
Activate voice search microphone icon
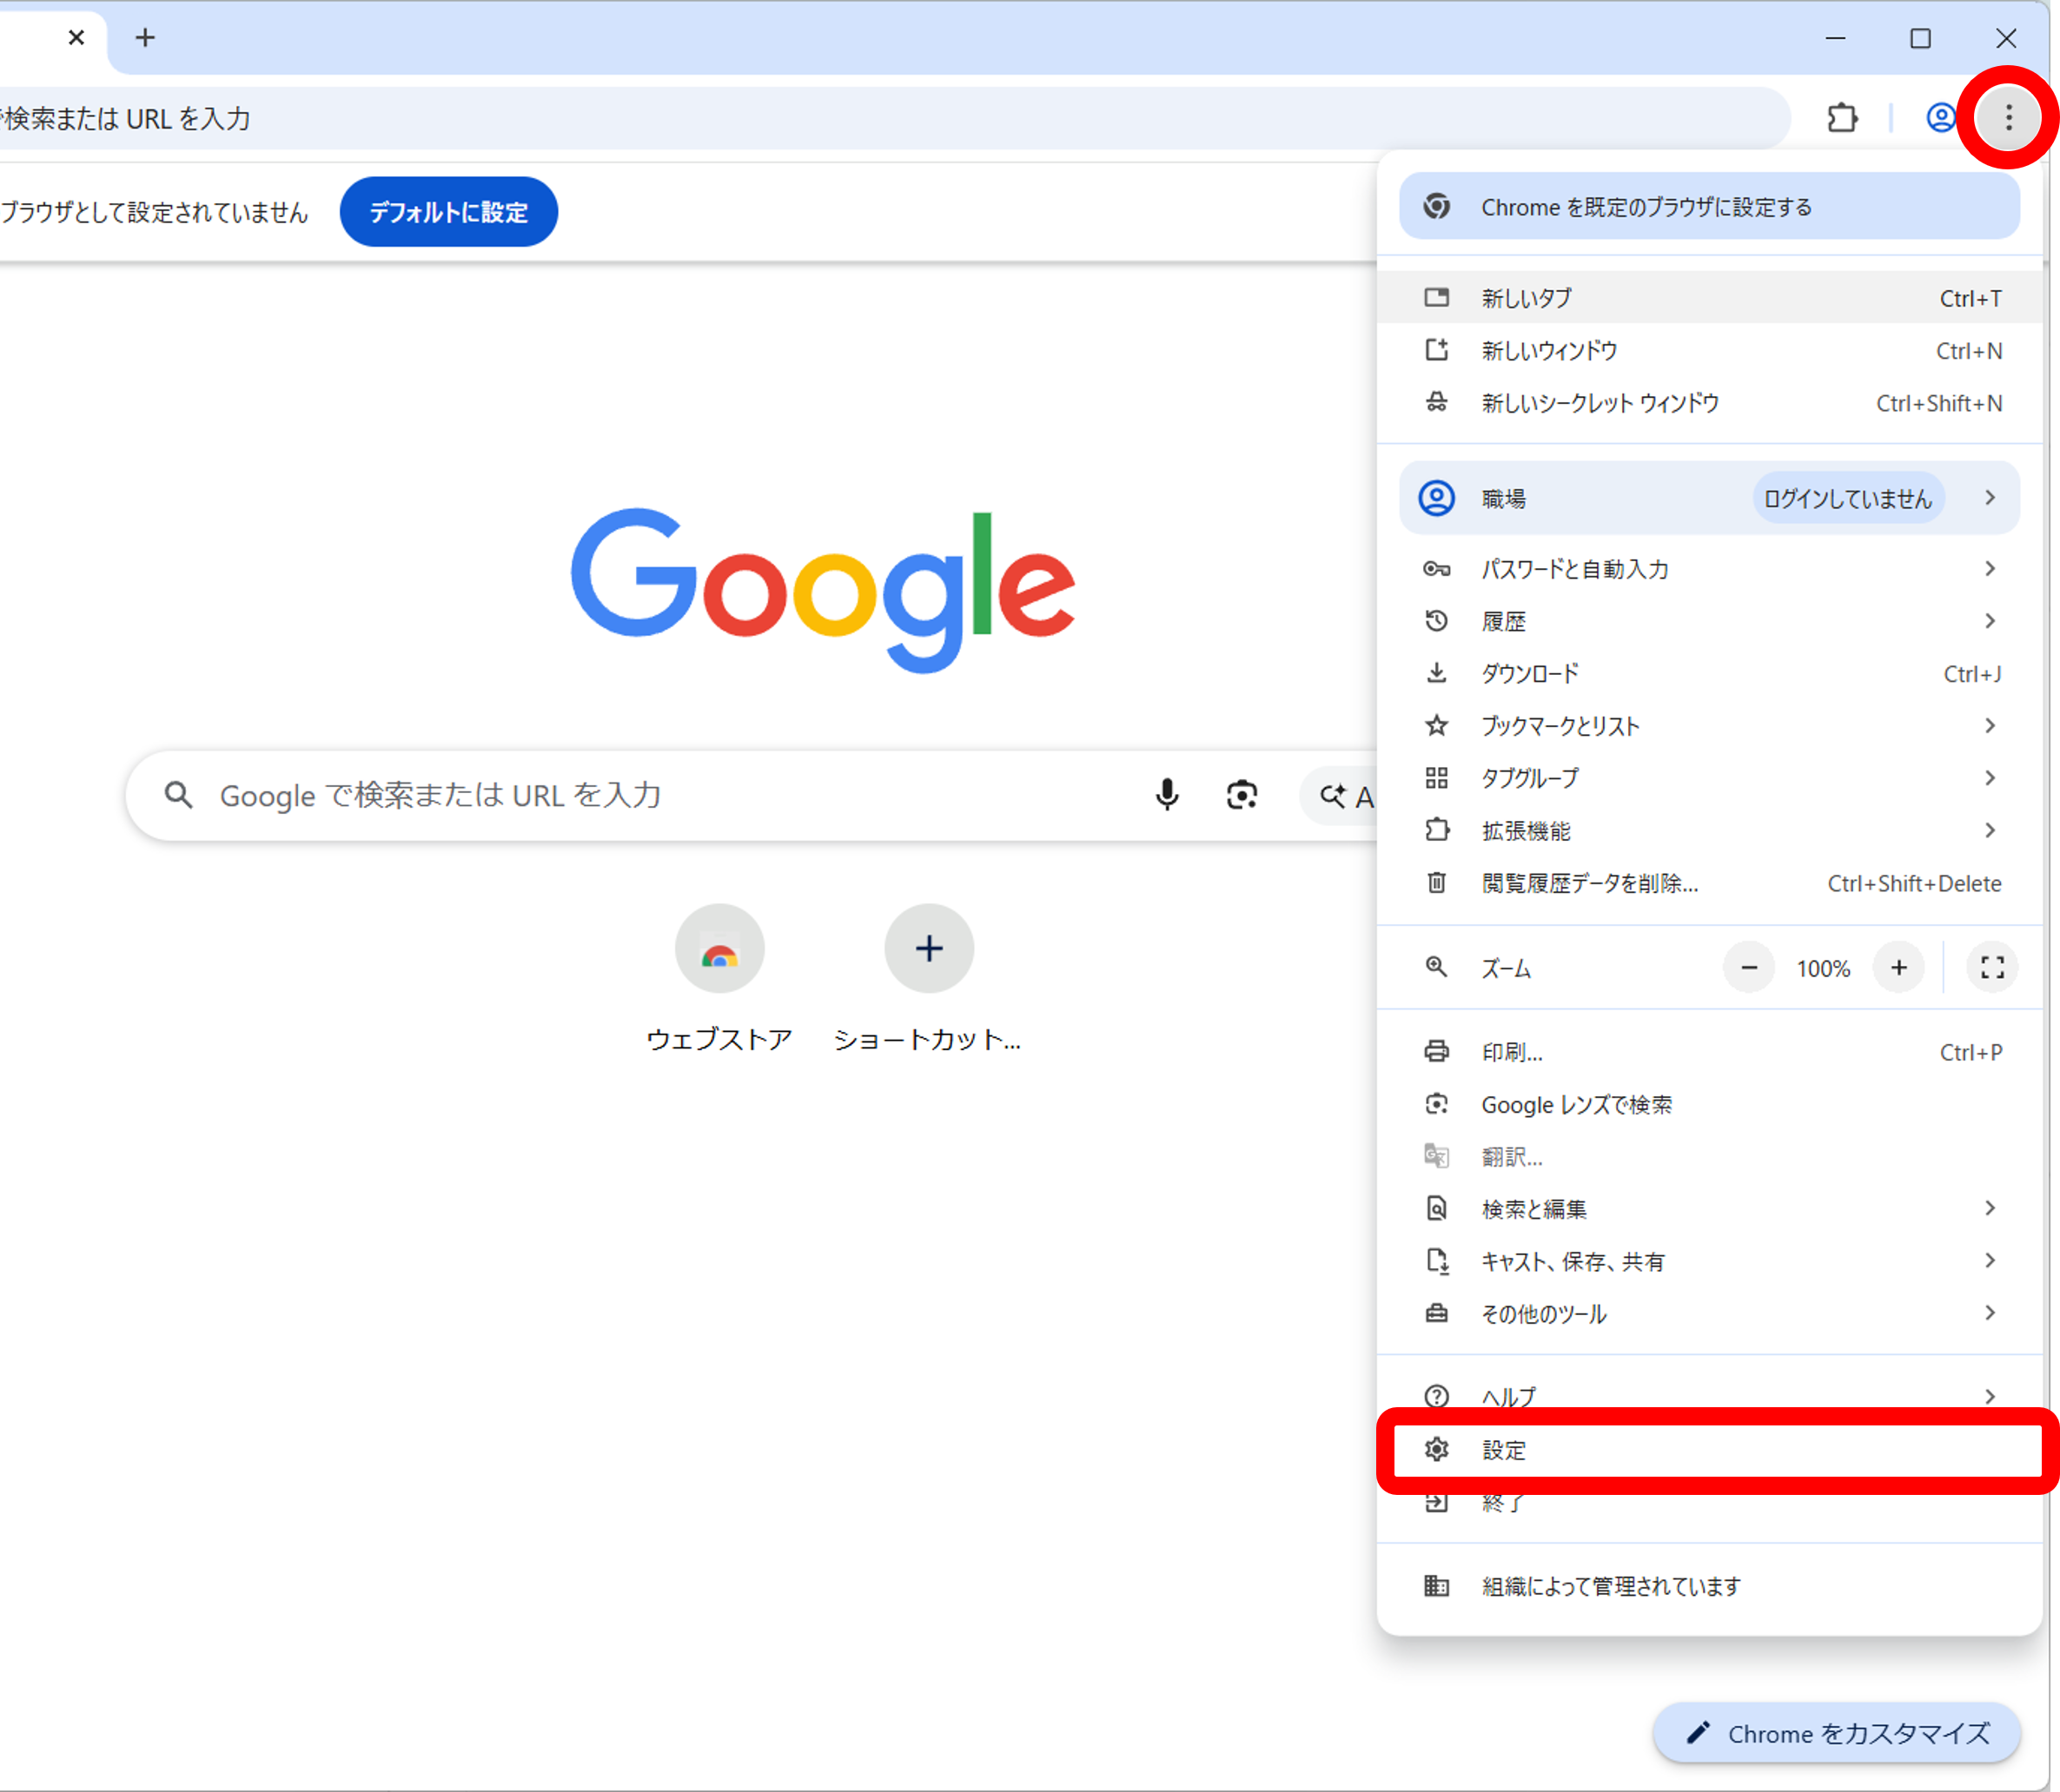tap(1166, 795)
